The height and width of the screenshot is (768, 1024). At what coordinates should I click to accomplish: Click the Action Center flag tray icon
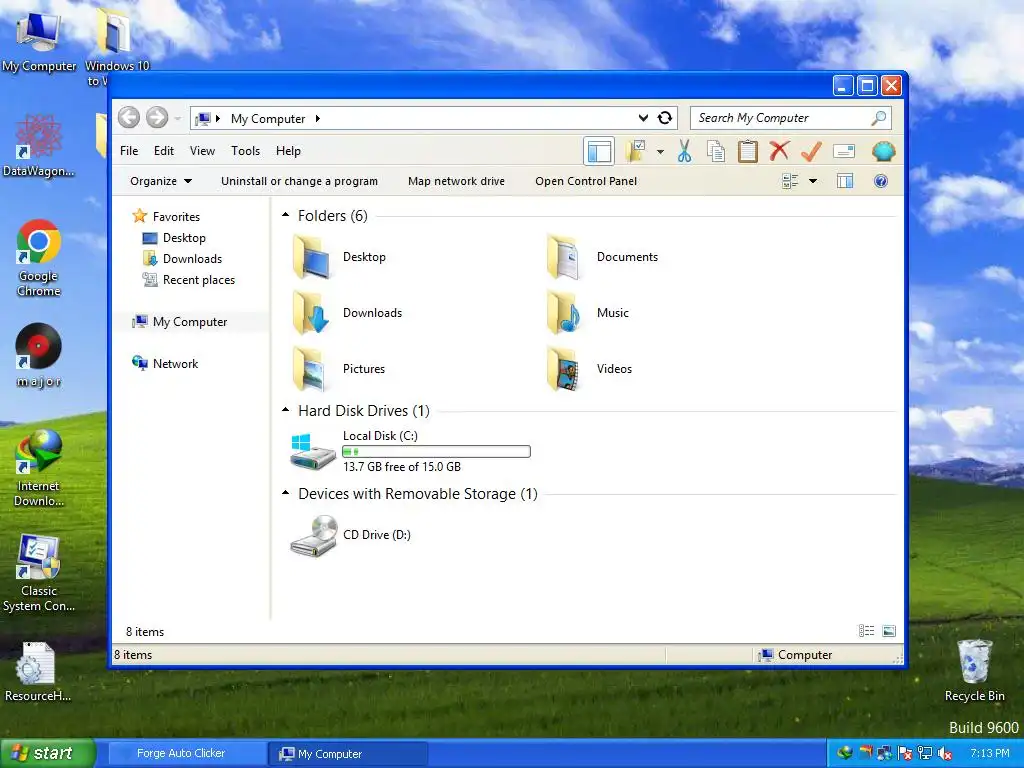(x=904, y=754)
